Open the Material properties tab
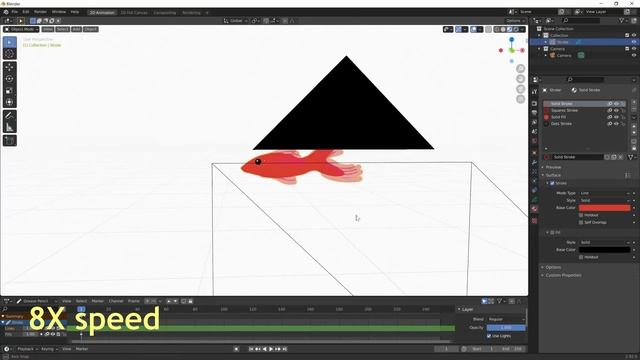640x360 pixels. [534, 209]
